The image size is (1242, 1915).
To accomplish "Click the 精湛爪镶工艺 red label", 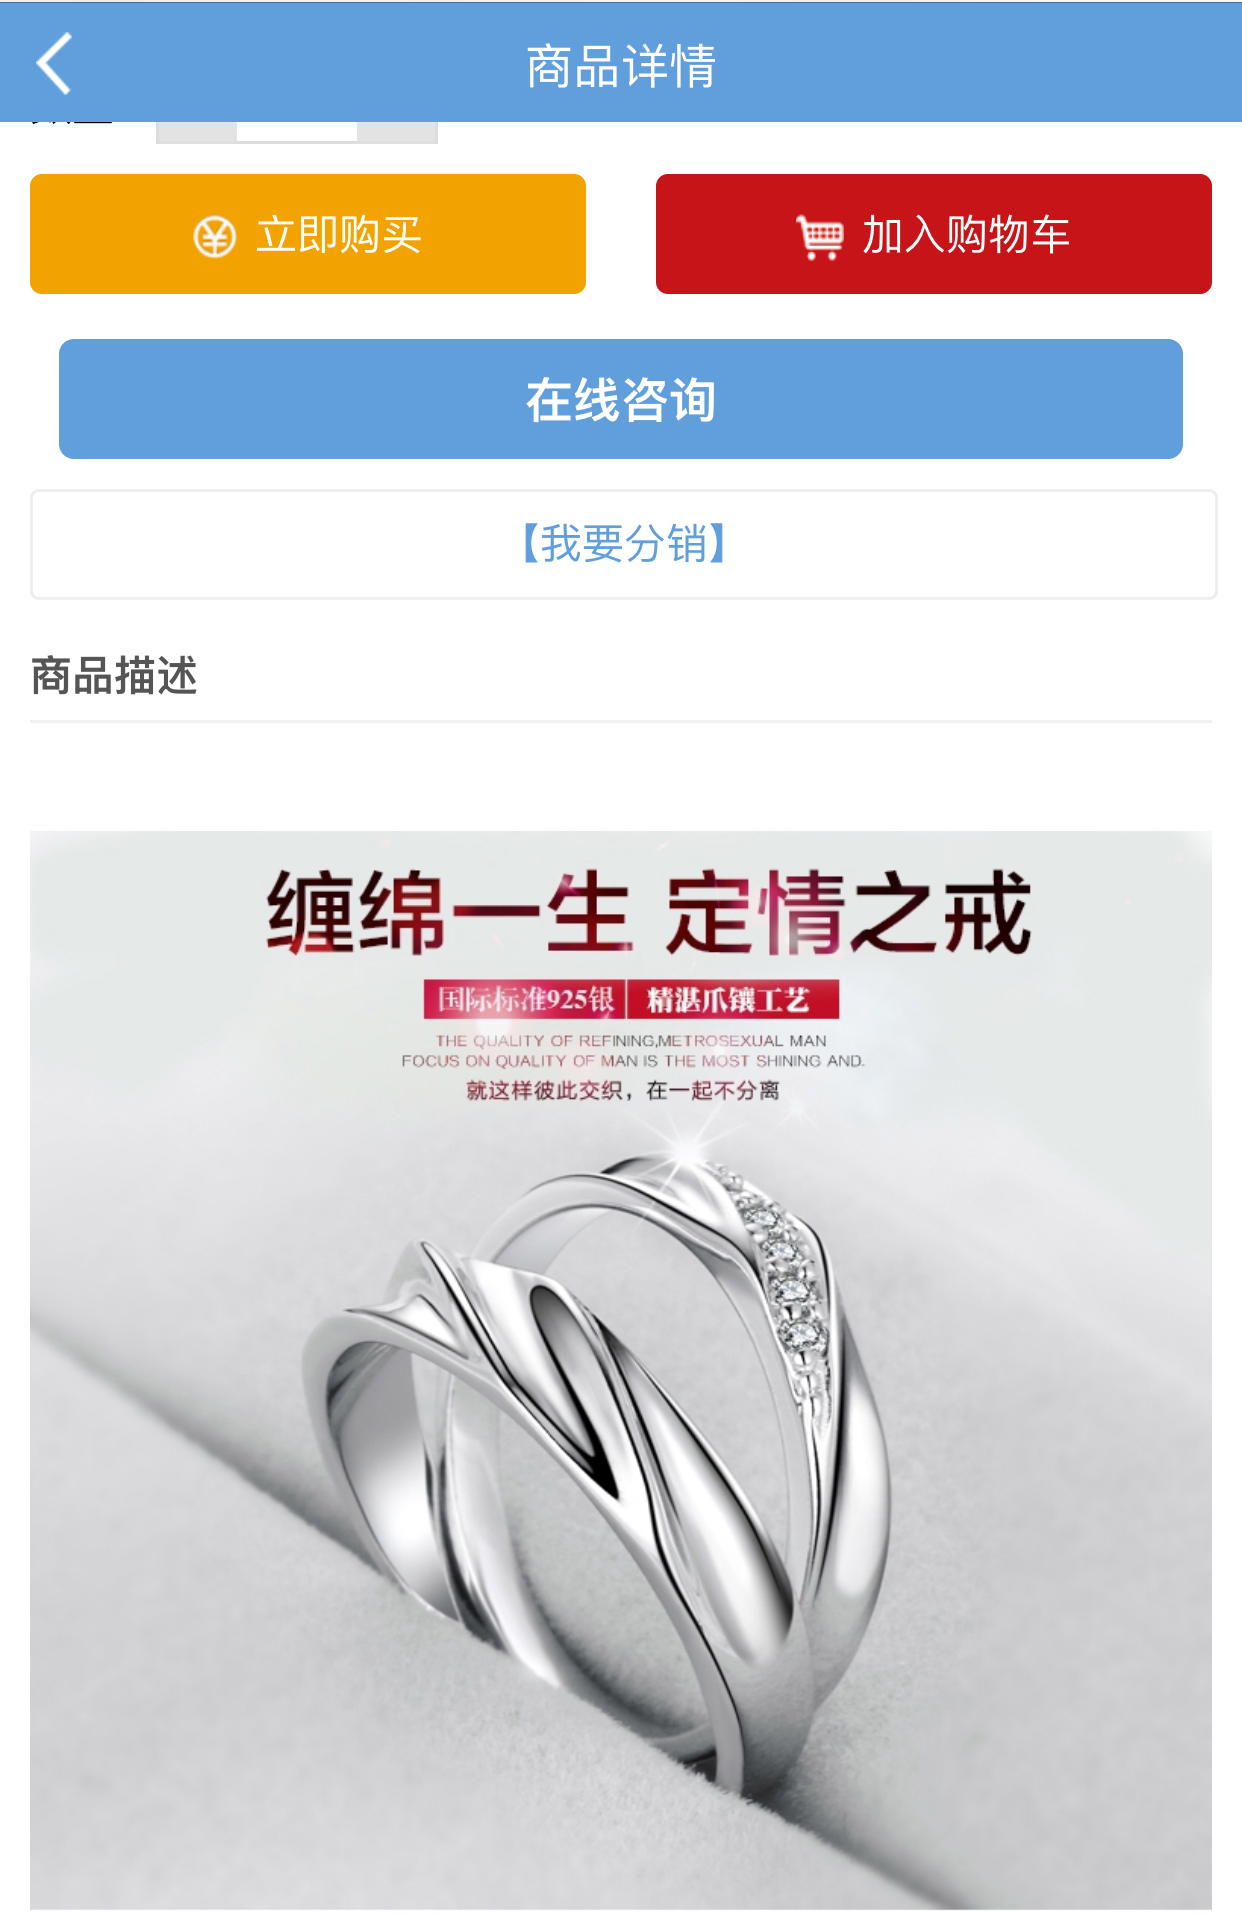I will pos(733,999).
